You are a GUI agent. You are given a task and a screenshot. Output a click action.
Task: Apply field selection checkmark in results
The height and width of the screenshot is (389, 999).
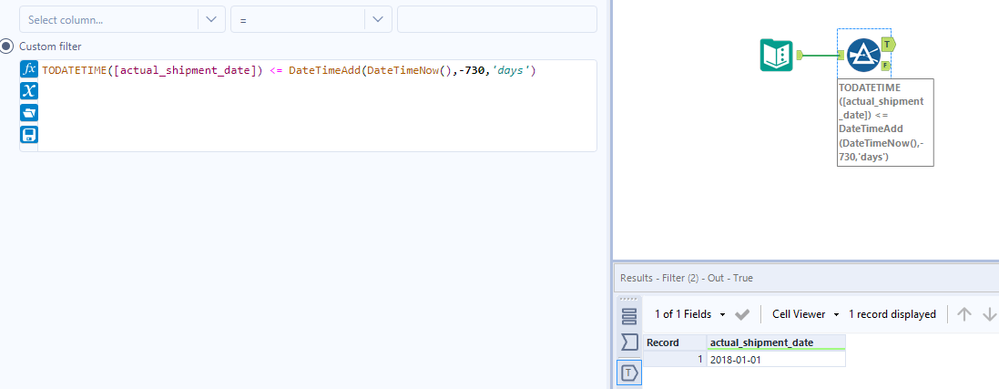[x=742, y=315]
